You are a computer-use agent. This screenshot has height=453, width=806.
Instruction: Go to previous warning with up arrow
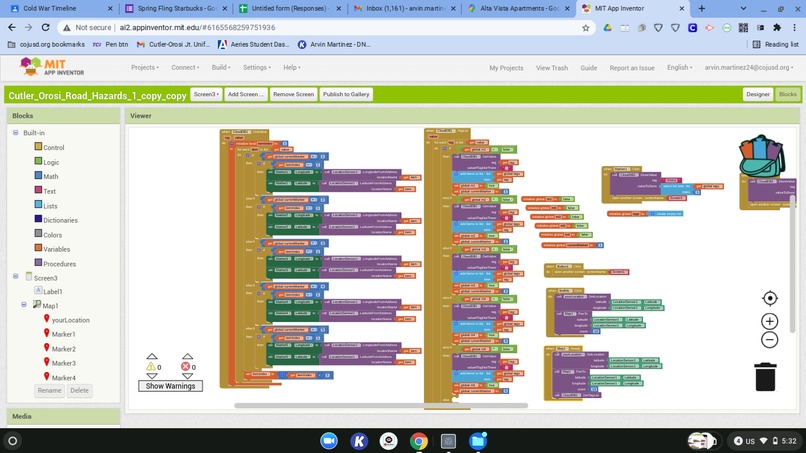point(152,356)
